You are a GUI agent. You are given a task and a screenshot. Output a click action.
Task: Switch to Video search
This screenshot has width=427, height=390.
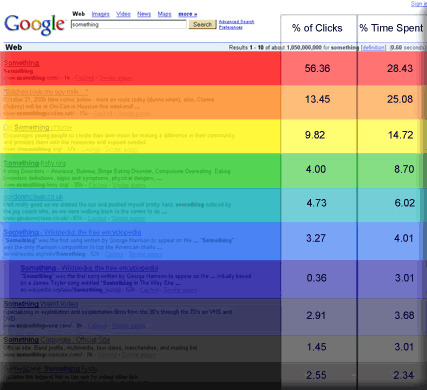pos(123,14)
